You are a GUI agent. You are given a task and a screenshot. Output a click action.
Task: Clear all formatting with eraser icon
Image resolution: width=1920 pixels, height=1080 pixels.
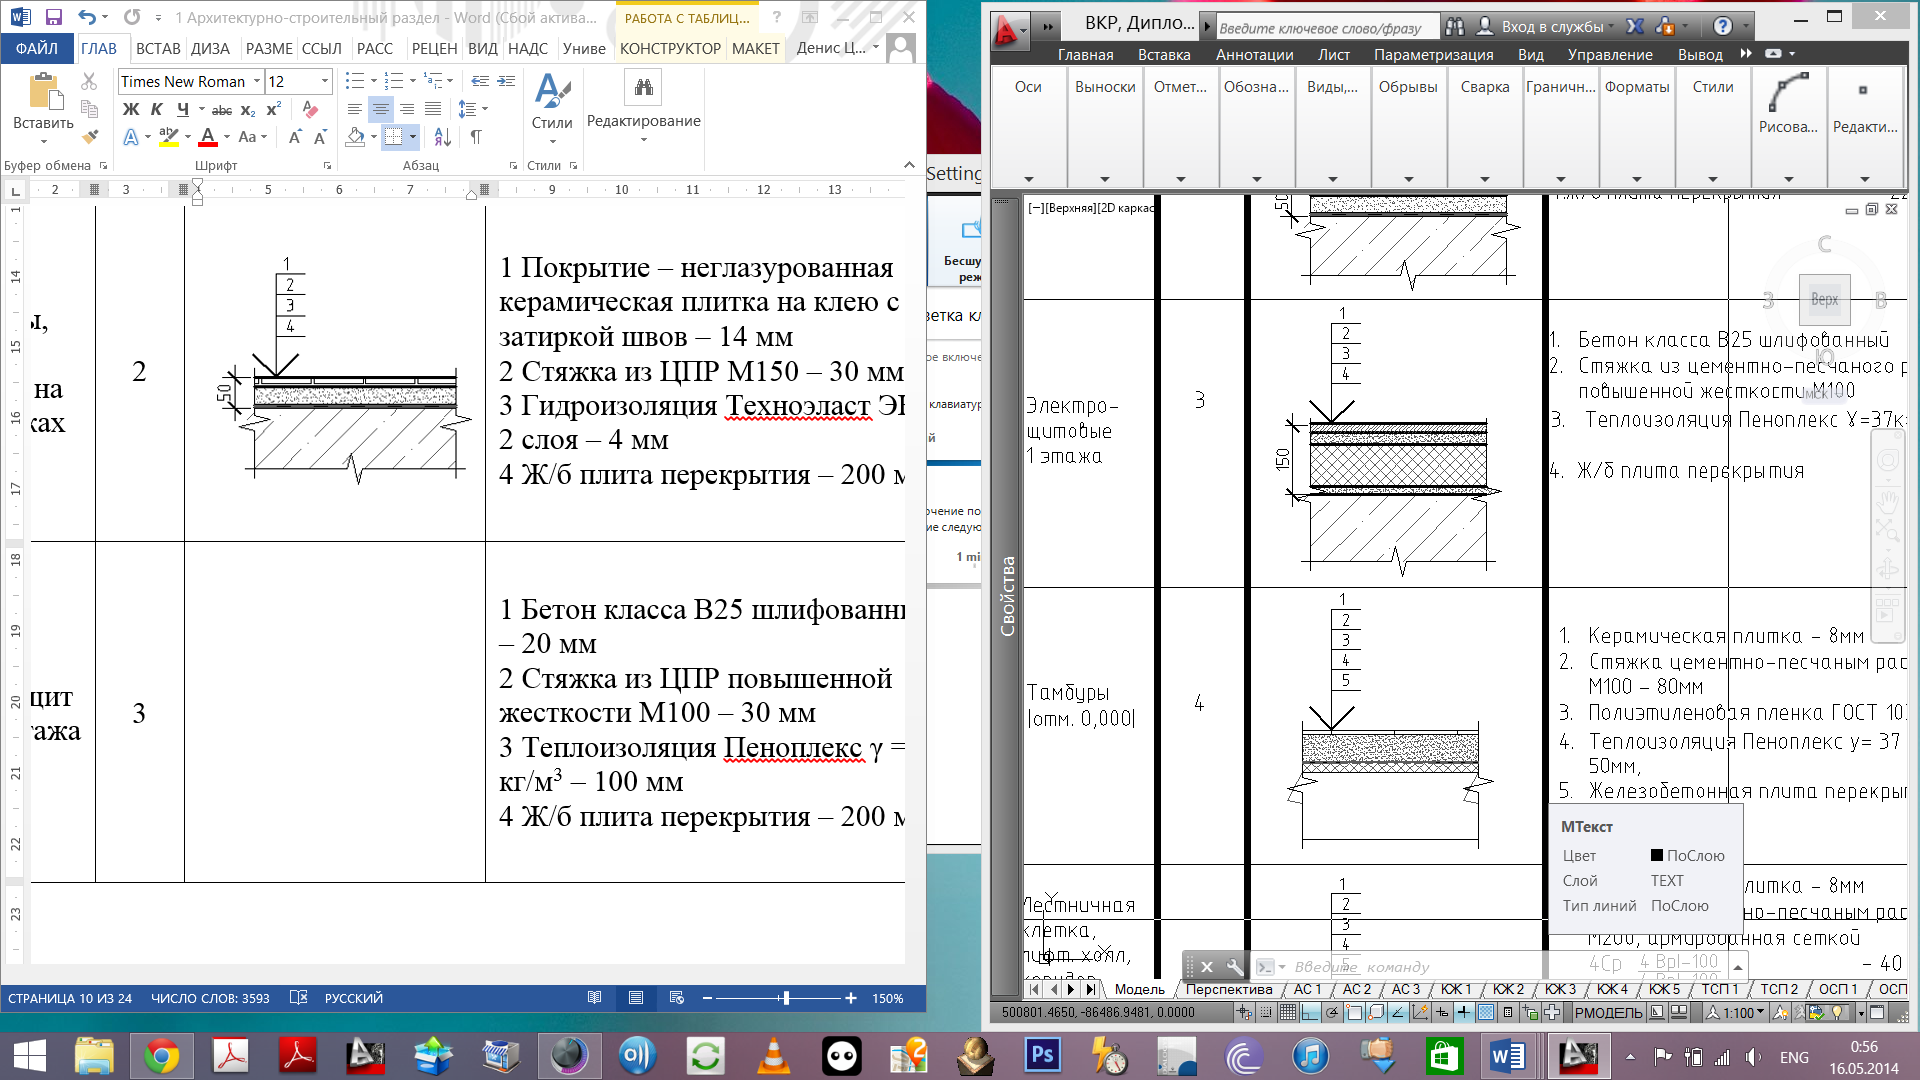point(310,110)
